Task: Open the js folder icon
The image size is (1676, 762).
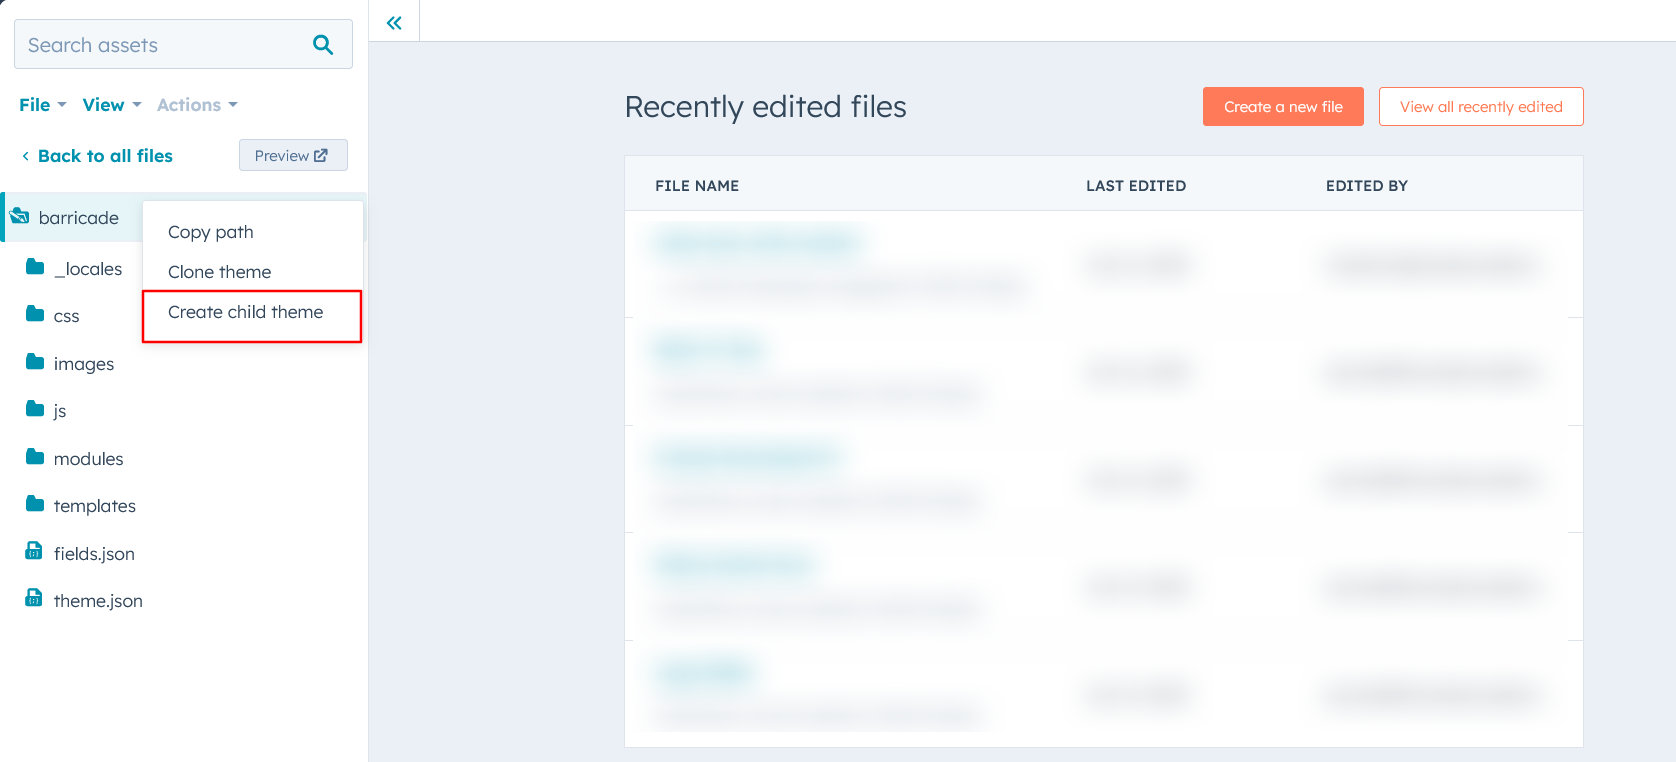Action: 33,410
